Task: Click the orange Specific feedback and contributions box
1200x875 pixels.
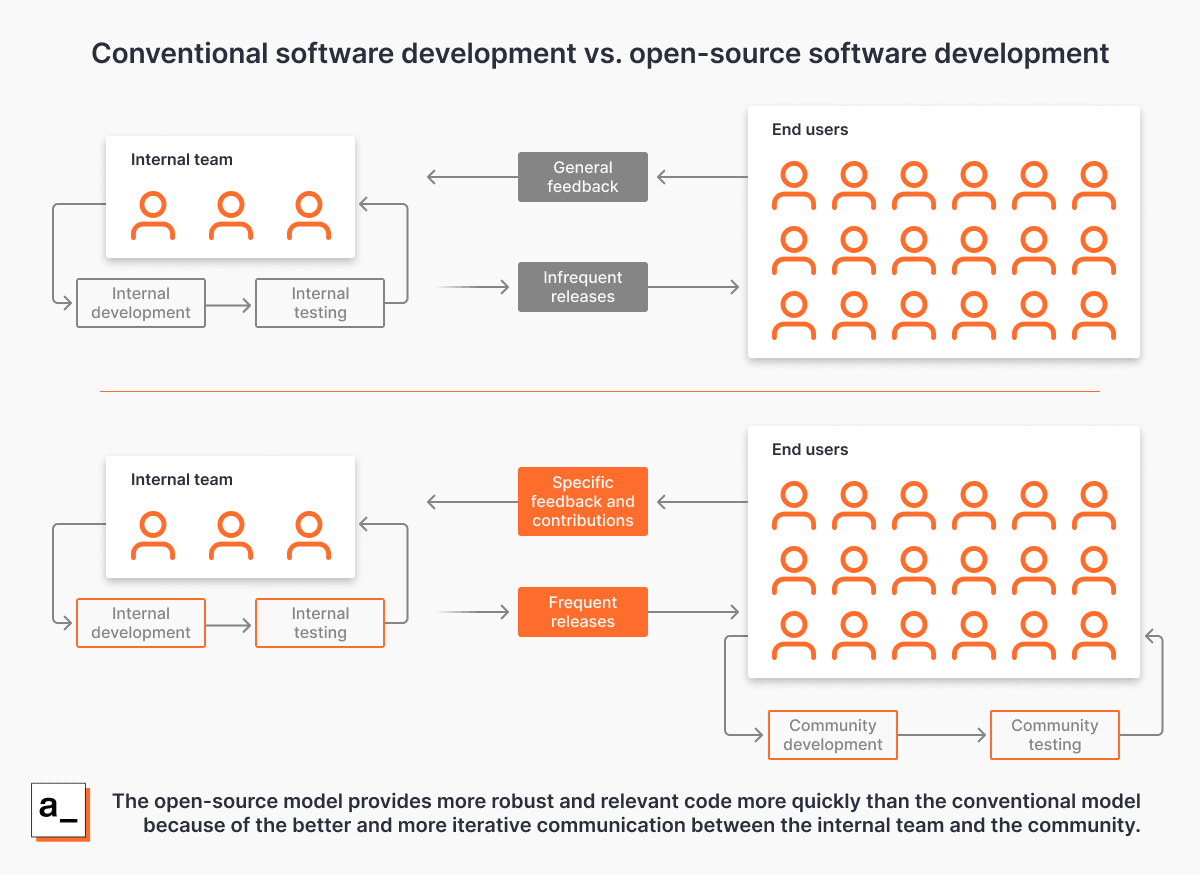Action: [x=582, y=501]
